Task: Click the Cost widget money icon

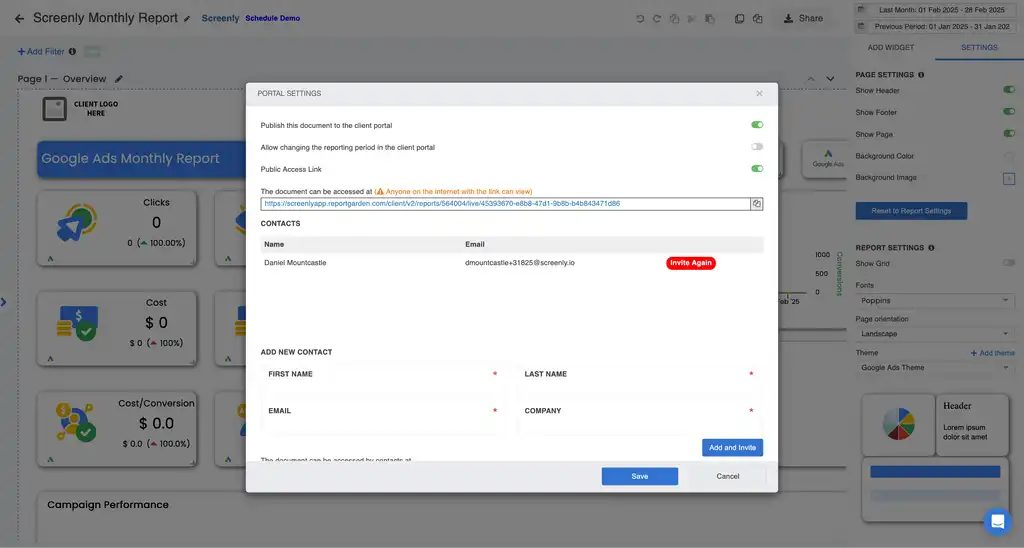Action: tap(77, 323)
